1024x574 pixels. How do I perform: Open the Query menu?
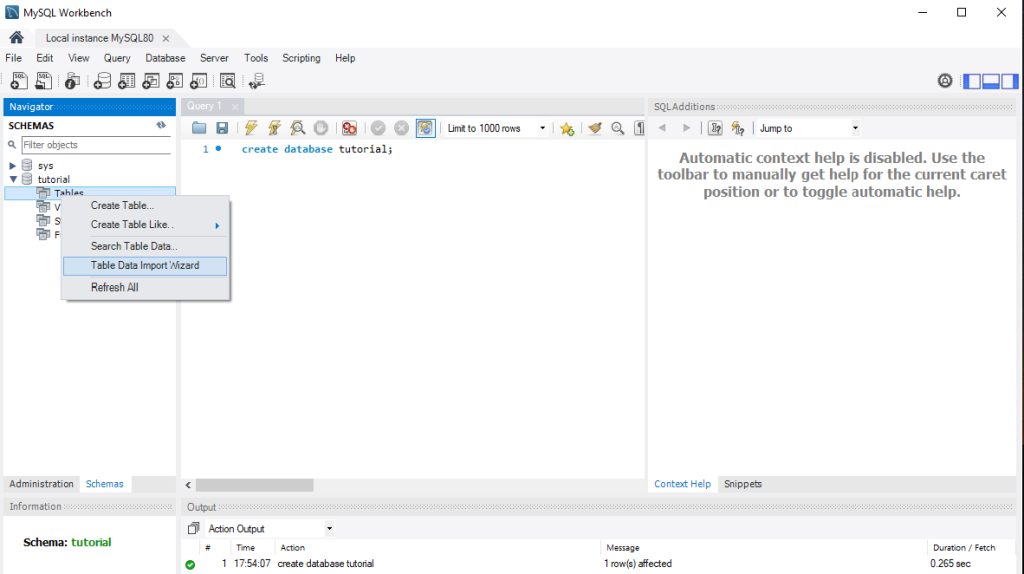coord(117,58)
